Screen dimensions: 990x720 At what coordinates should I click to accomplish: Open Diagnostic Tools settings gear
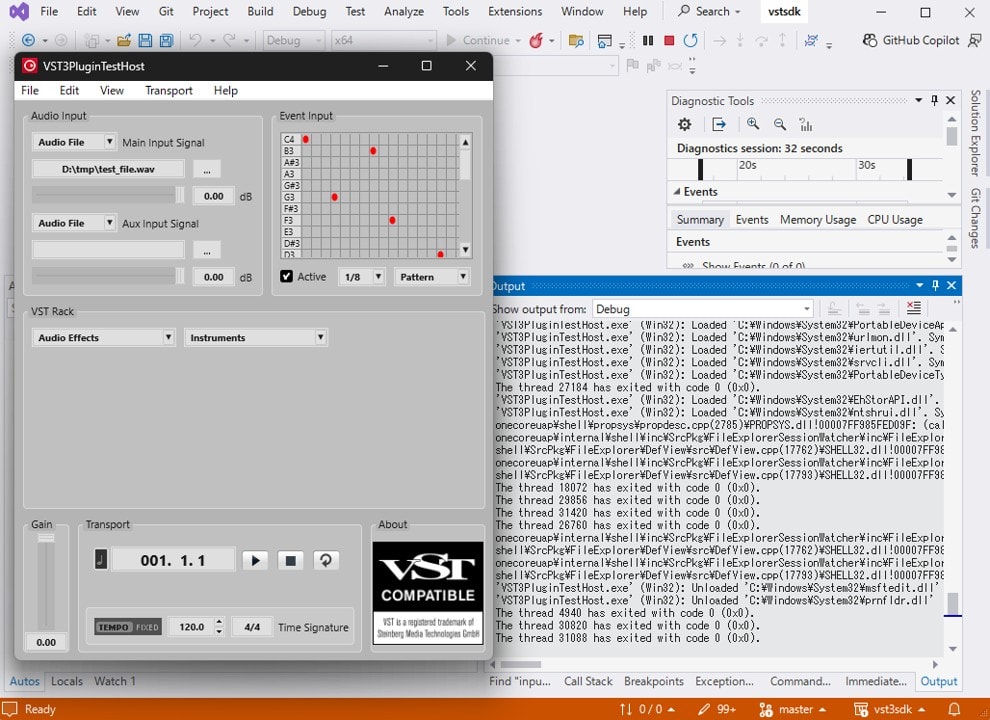point(684,124)
